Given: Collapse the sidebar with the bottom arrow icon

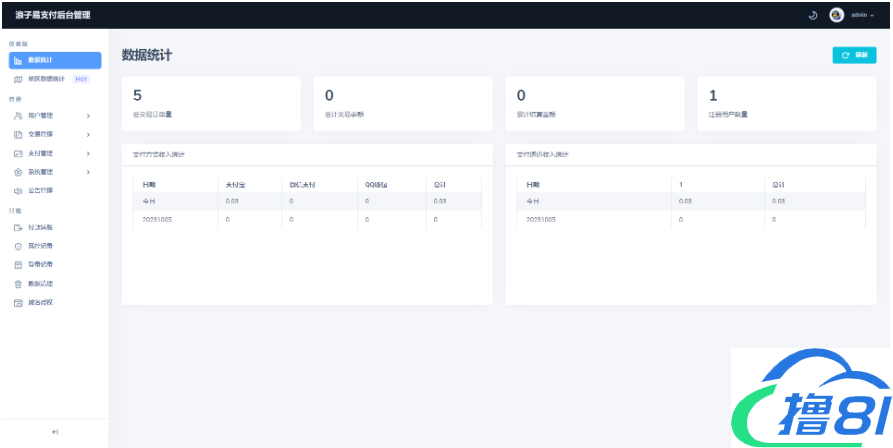Looking at the screenshot, I should click(55, 431).
